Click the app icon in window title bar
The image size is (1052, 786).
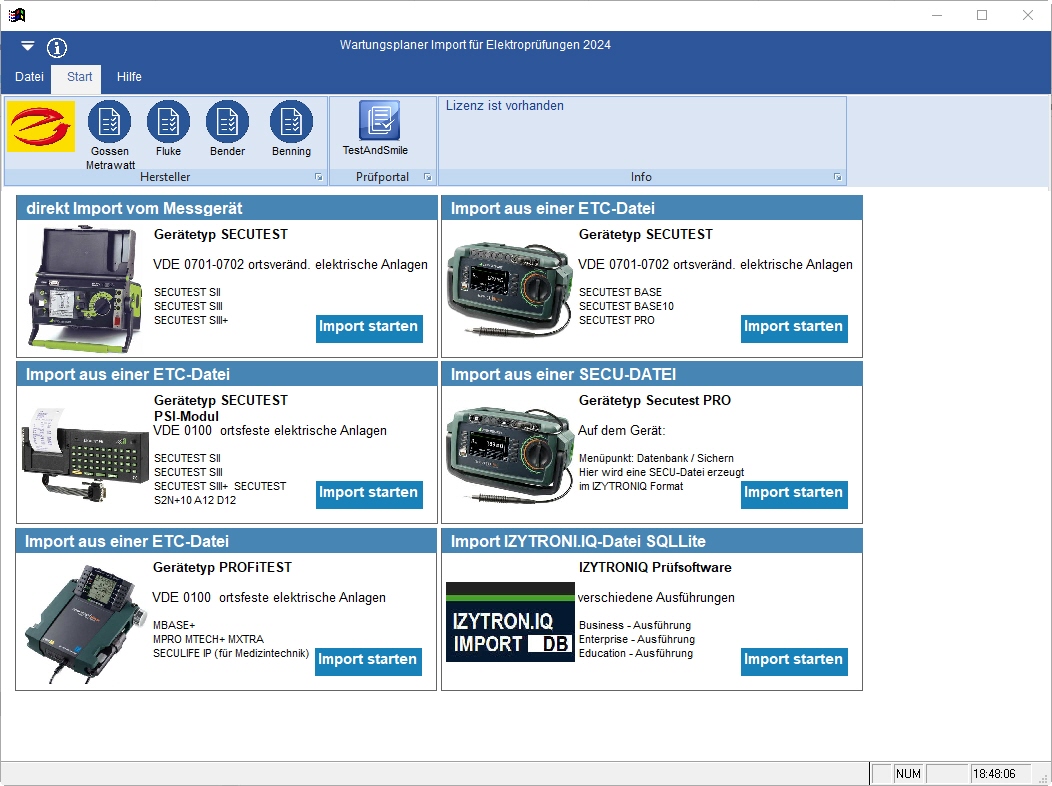click(16, 15)
